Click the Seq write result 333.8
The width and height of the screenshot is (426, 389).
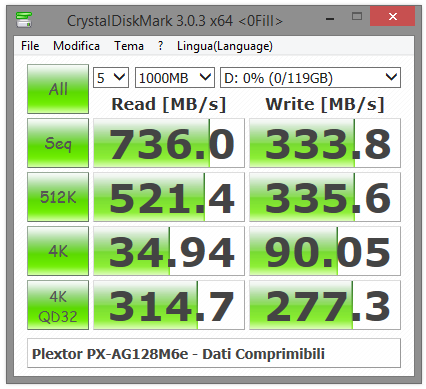pyautogui.click(x=325, y=143)
